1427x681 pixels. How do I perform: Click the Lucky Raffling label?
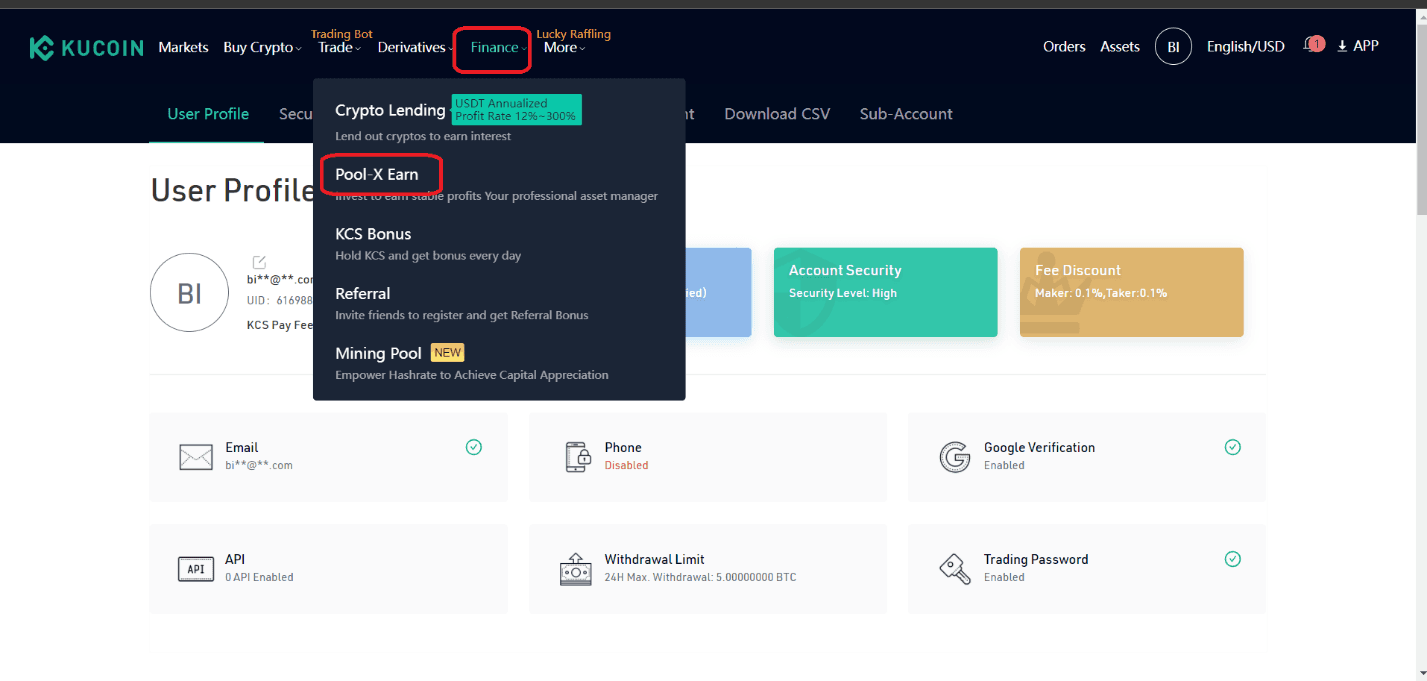(x=573, y=34)
